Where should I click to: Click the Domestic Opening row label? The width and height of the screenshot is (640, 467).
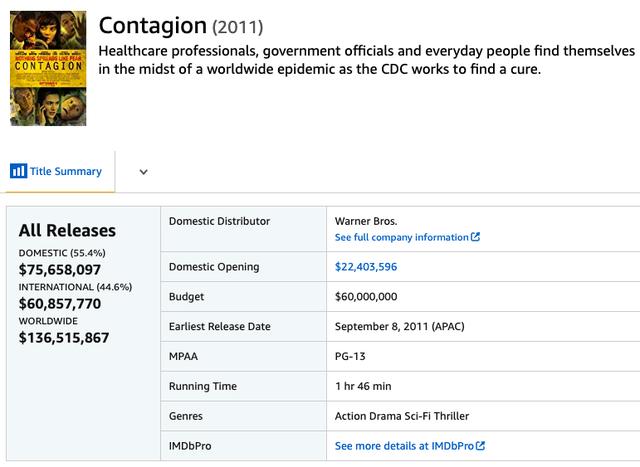coord(214,267)
